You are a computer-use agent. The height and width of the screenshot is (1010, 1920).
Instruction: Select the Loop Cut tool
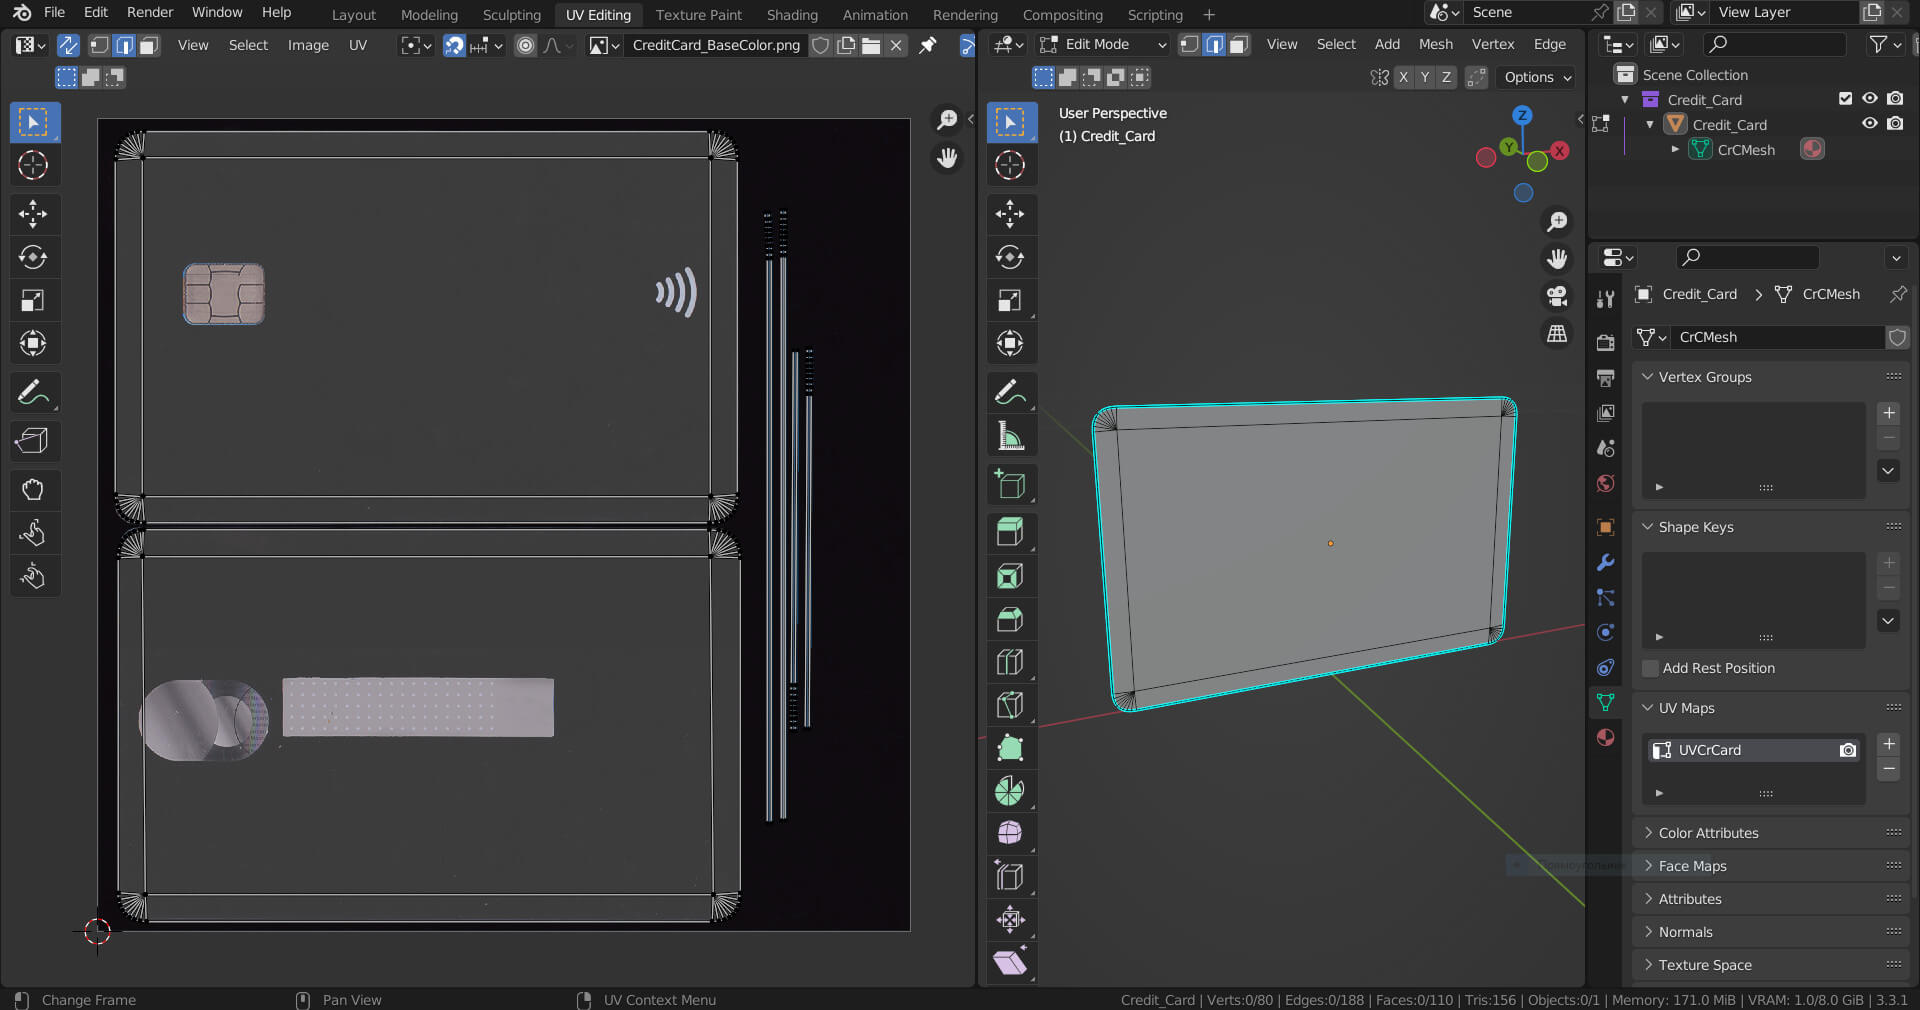[x=1010, y=662]
